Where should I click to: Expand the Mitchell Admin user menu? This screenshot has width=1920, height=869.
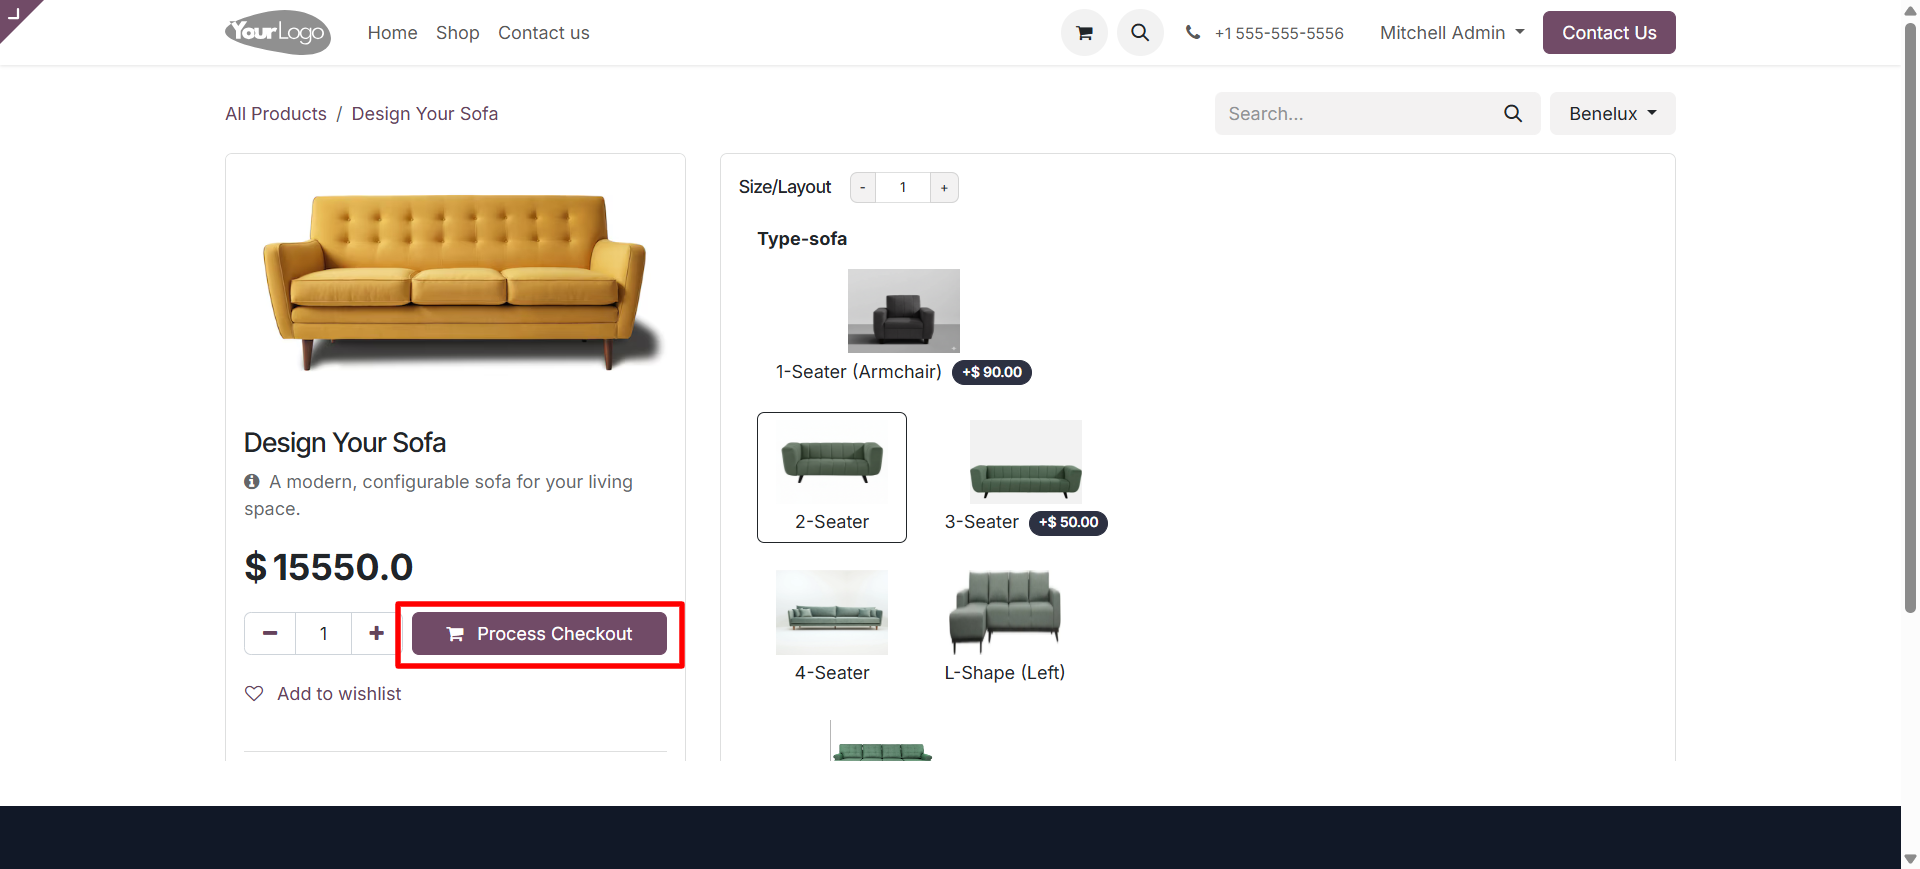coord(1452,33)
